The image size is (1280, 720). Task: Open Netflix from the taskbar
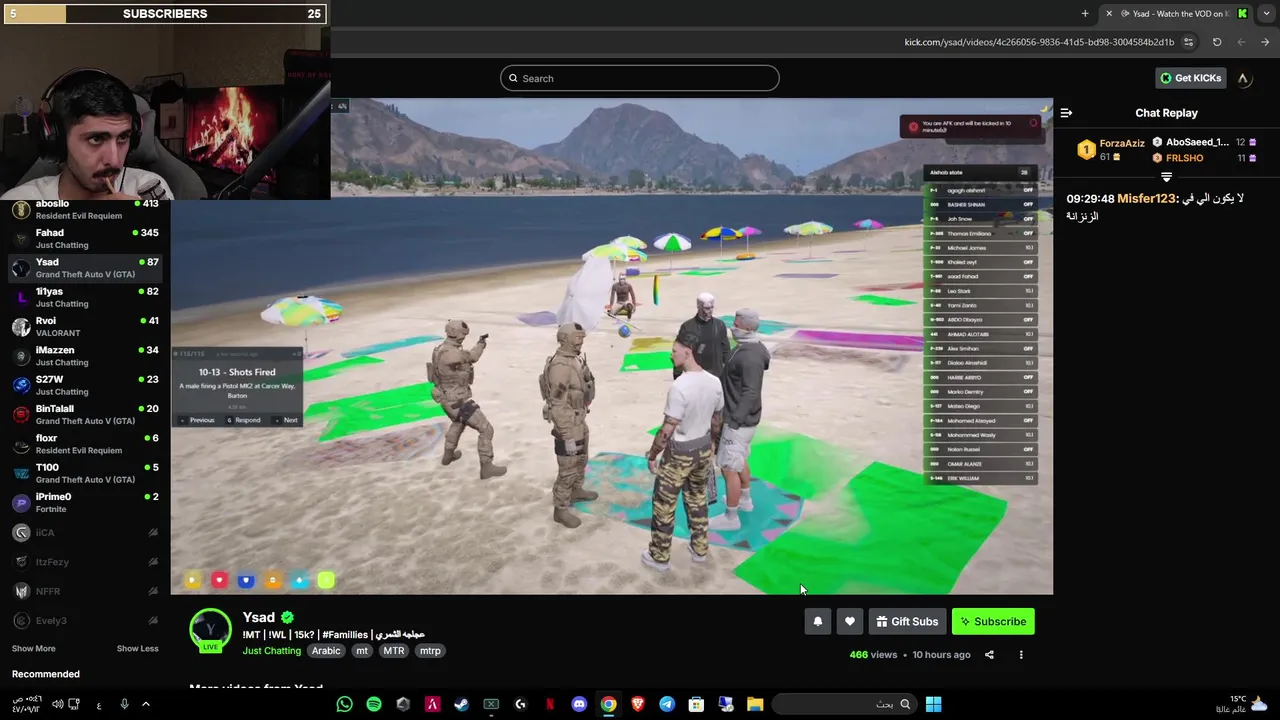point(549,704)
